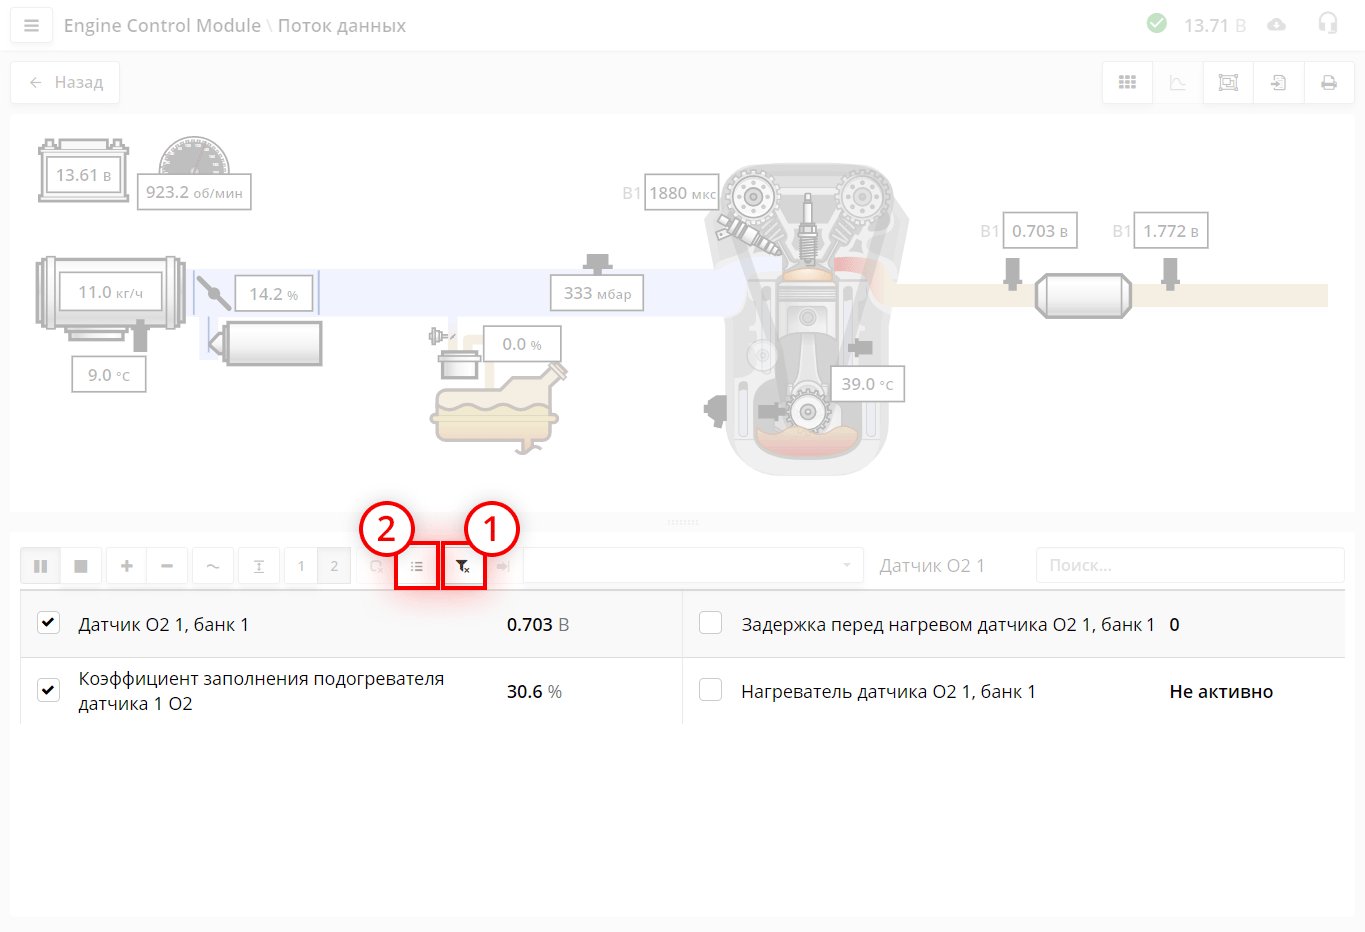Expand the parameter group dropdown
The width and height of the screenshot is (1365, 932).
coord(693,566)
